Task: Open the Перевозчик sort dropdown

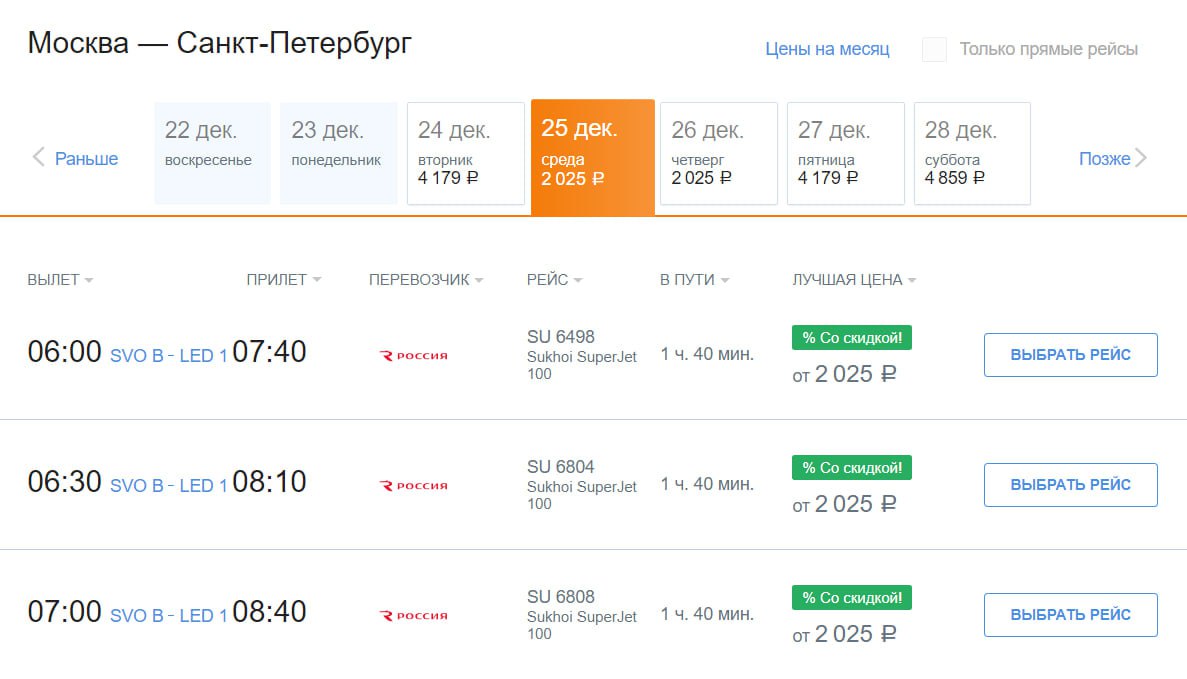Action: pyautogui.click(x=425, y=280)
